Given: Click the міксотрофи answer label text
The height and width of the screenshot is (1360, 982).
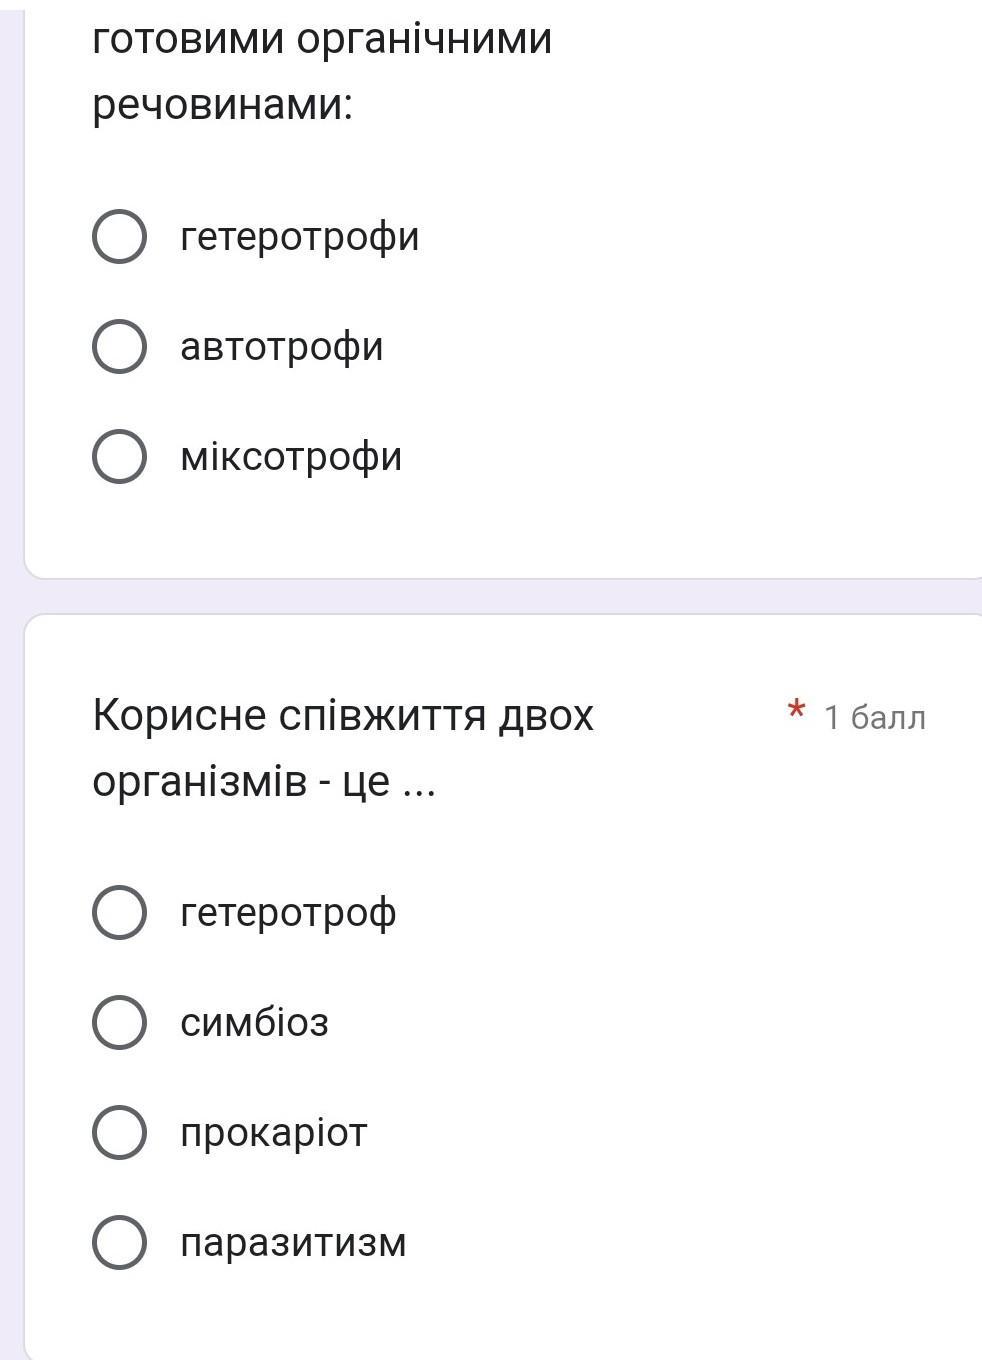Looking at the screenshot, I should [x=291, y=457].
